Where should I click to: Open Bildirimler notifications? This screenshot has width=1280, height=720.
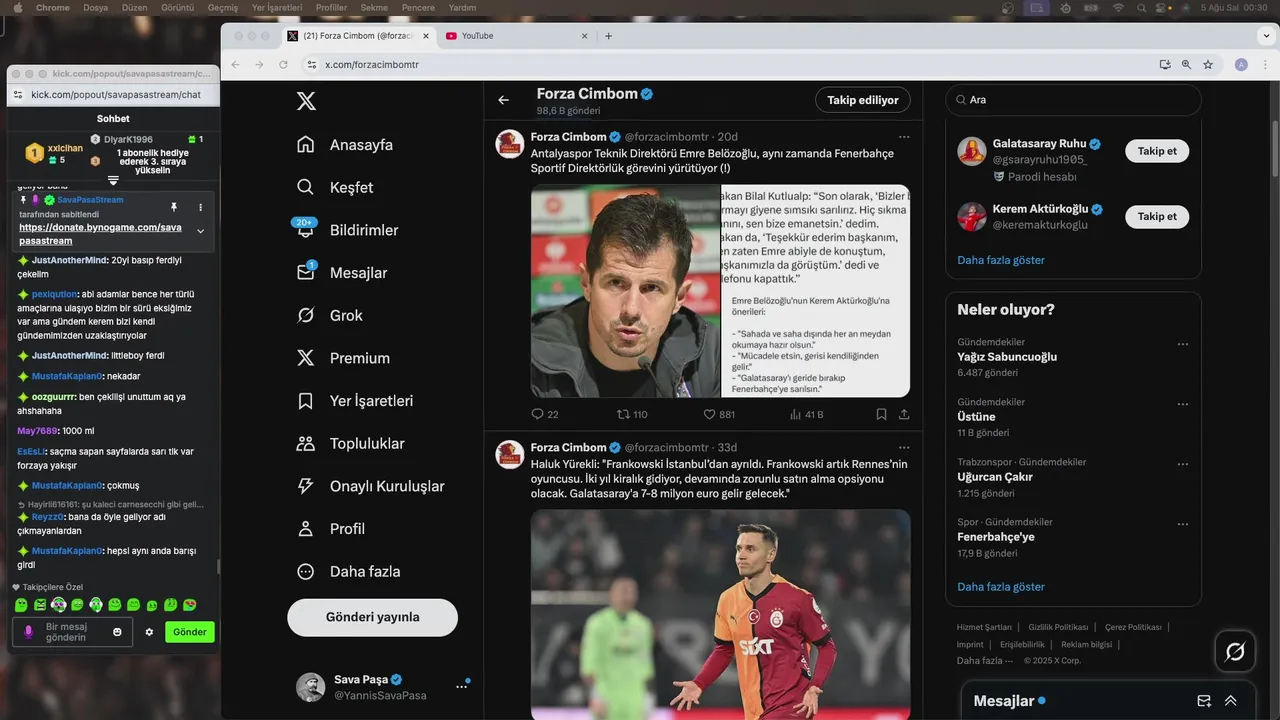tap(347, 230)
